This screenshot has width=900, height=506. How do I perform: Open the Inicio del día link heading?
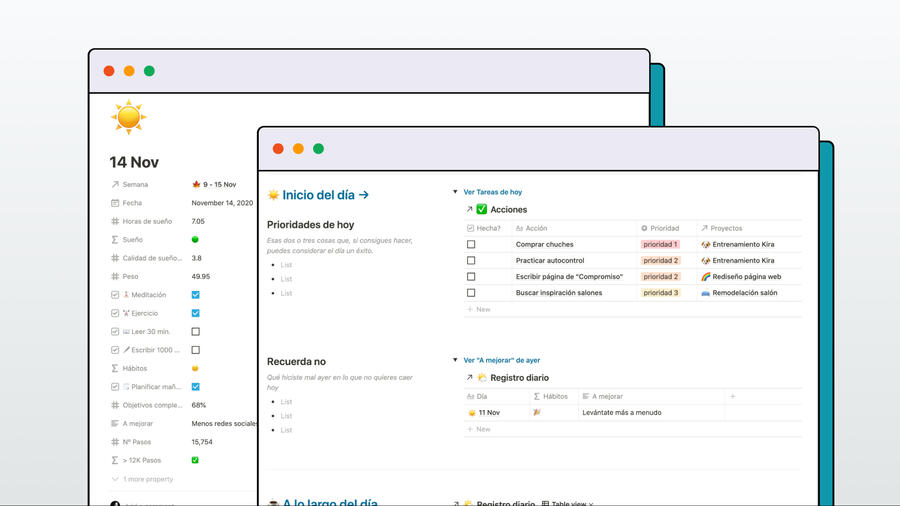pyautogui.click(x=318, y=195)
